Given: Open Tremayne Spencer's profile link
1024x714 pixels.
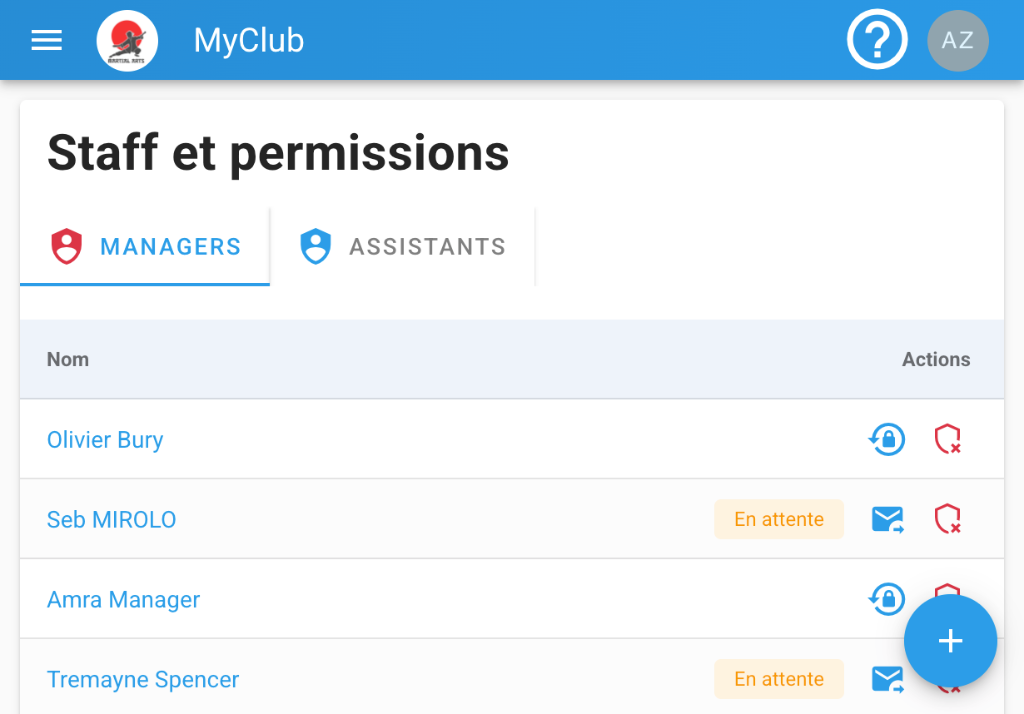Looking at the screenshot, I should pos(143,680).
